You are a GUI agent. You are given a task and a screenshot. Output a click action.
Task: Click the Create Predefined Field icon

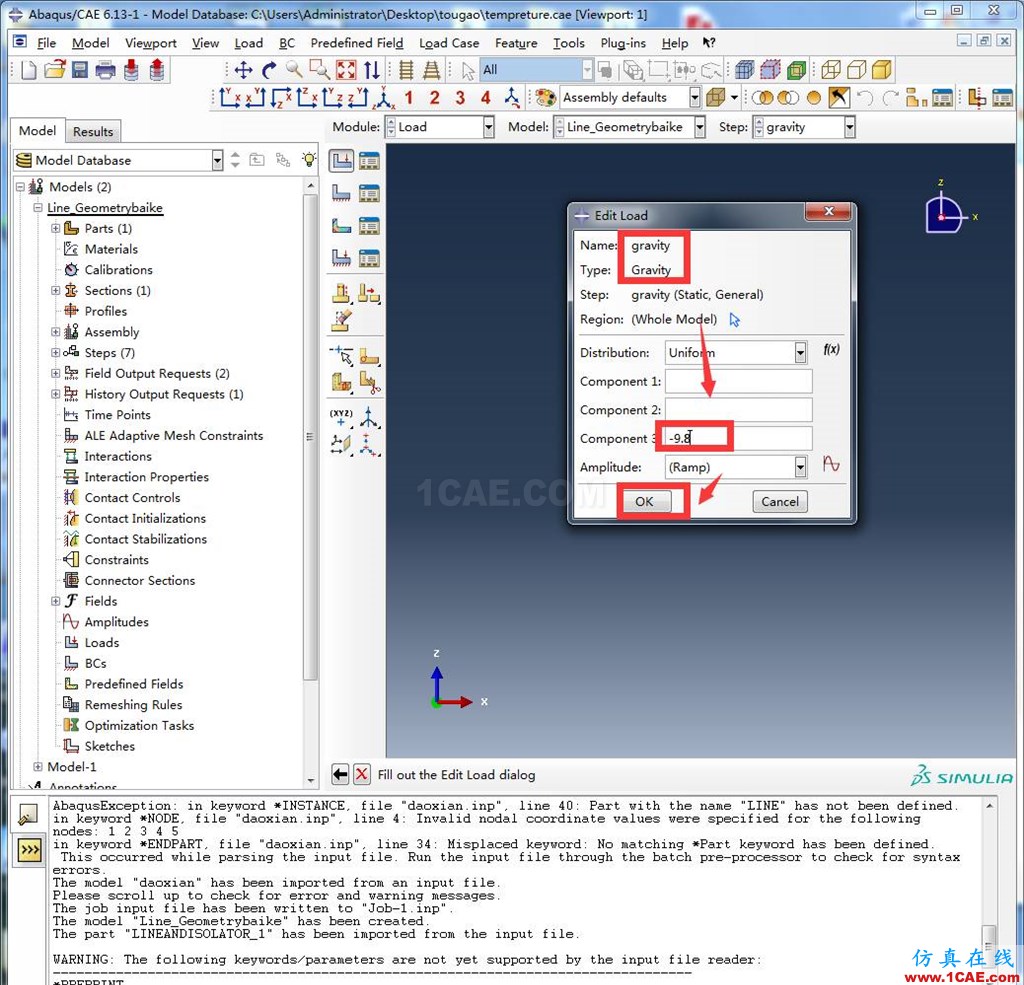coord(341,226)
